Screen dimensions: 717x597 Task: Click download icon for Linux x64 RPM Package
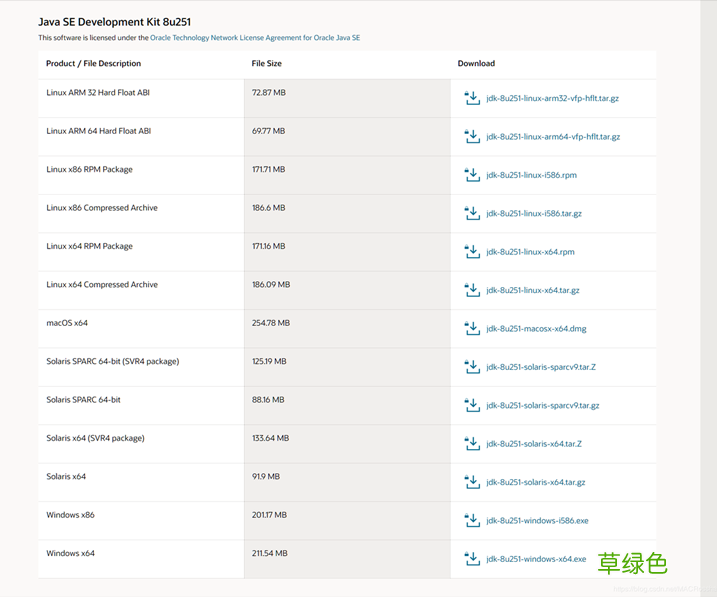tap(472, 252)
